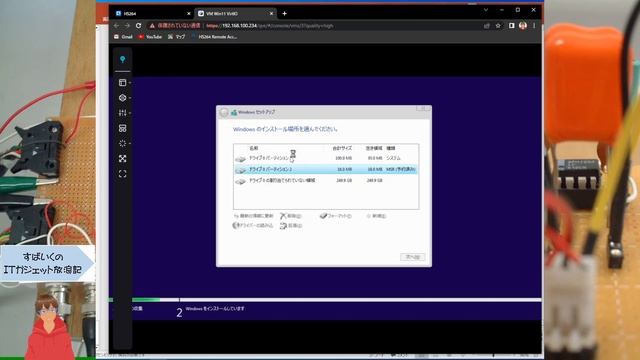
Task: Open the Gmail bookmark
Action: (123, 37)
